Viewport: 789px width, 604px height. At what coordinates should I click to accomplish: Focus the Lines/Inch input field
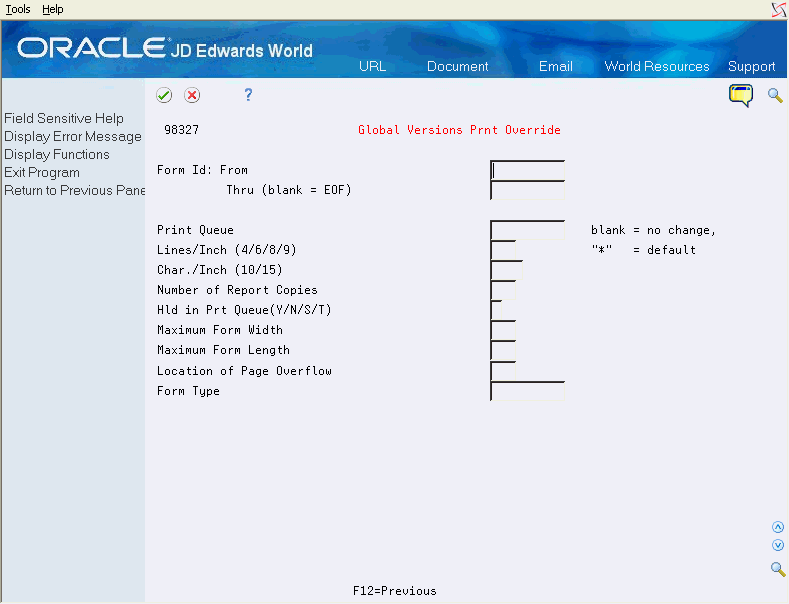pos(503,250)
